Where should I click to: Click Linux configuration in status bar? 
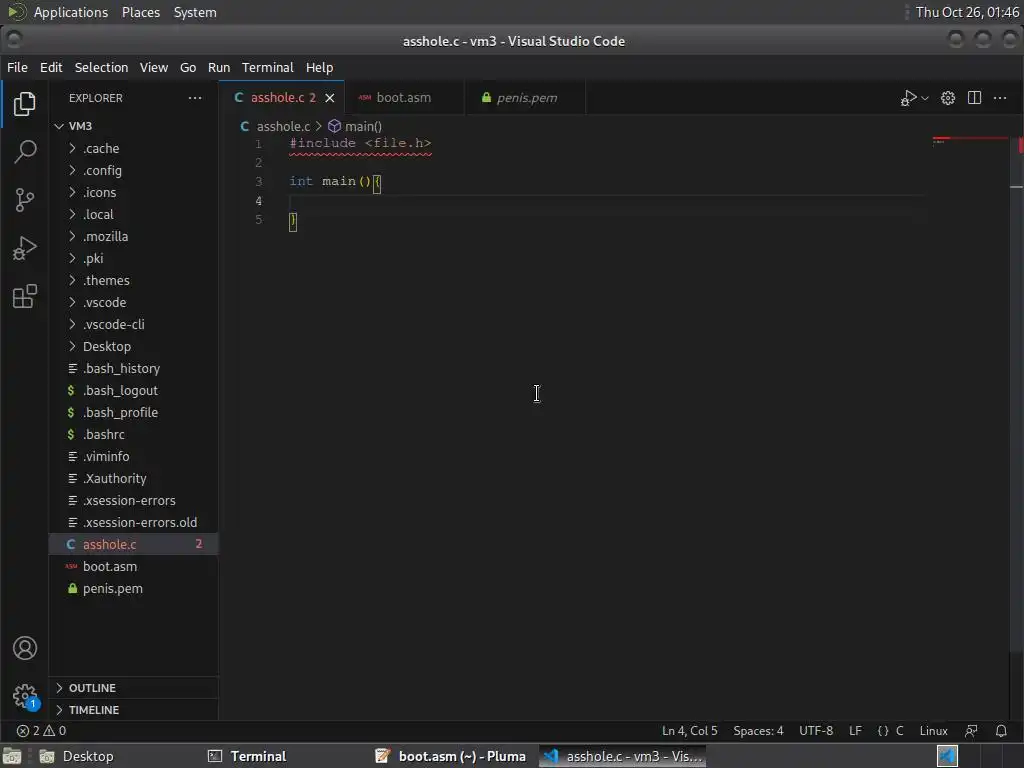click(x=933, y=731)
